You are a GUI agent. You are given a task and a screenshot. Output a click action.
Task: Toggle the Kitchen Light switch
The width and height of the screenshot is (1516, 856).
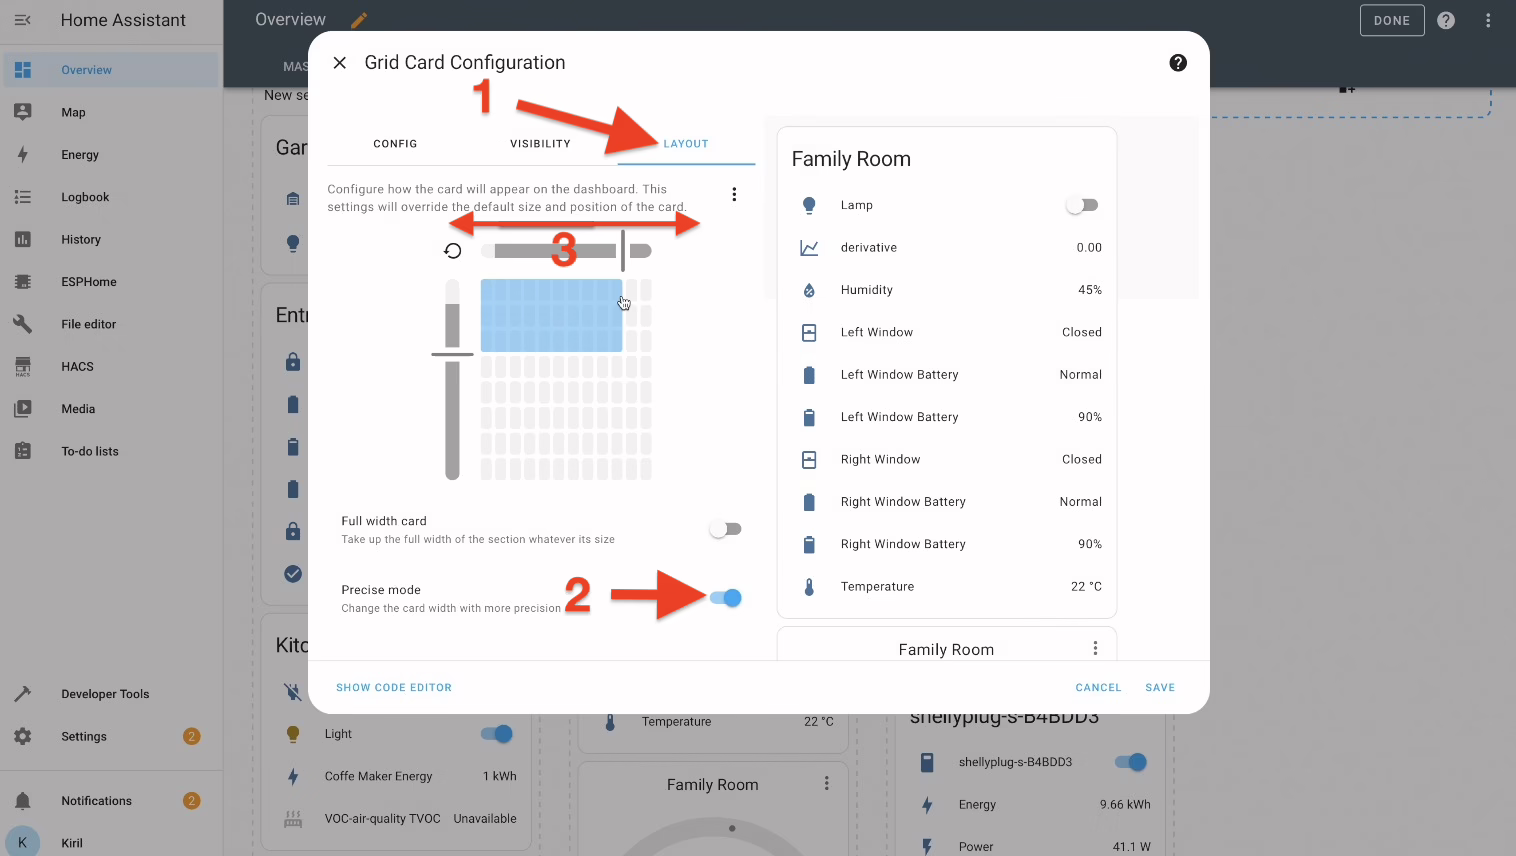(497, 734)
